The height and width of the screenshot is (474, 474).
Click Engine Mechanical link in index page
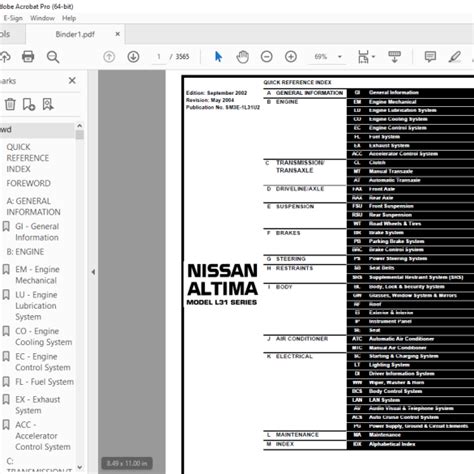[393, 102]
